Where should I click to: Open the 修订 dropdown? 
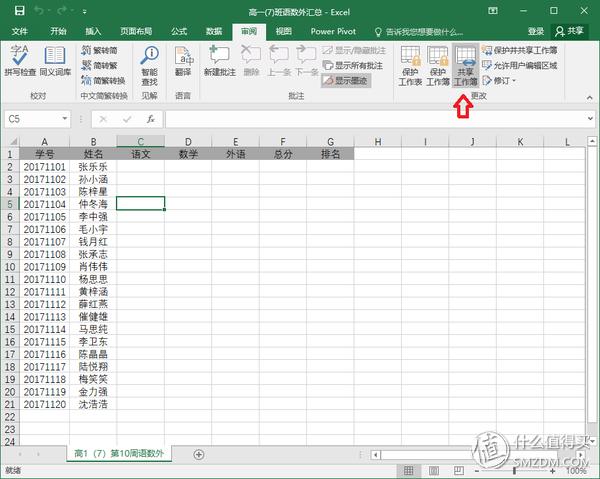(499, 81)
